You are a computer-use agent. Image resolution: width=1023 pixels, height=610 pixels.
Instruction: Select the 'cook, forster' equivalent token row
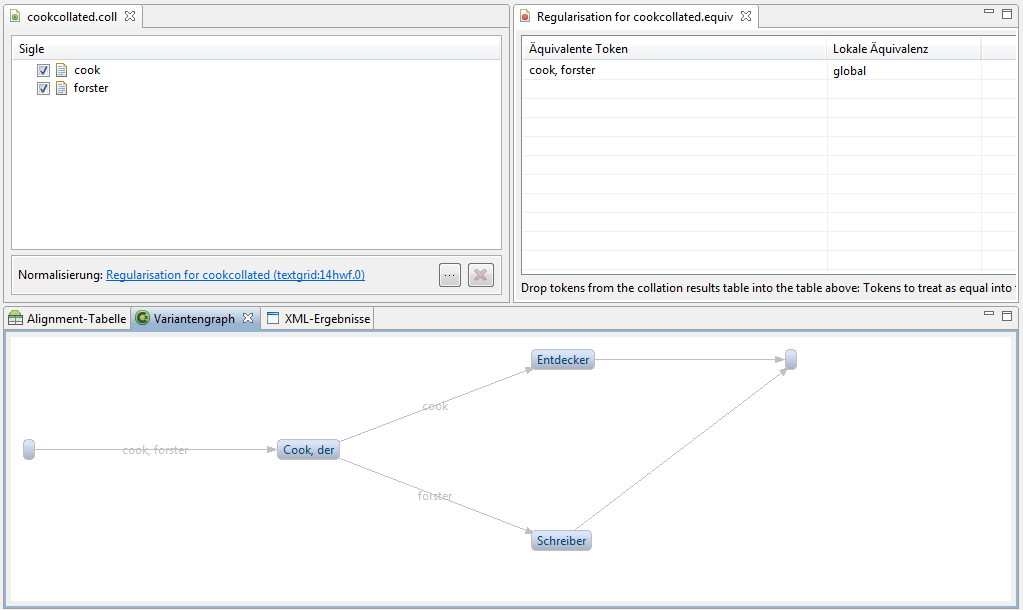click(675, 71)
